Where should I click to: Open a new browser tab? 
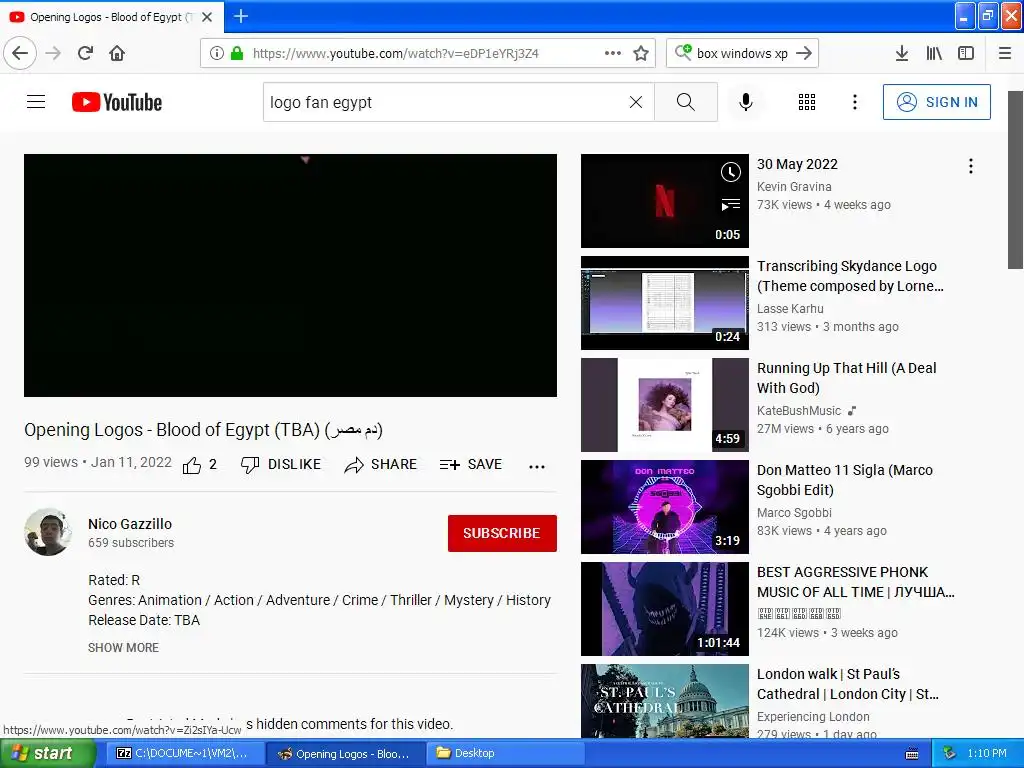coord(240,16)
